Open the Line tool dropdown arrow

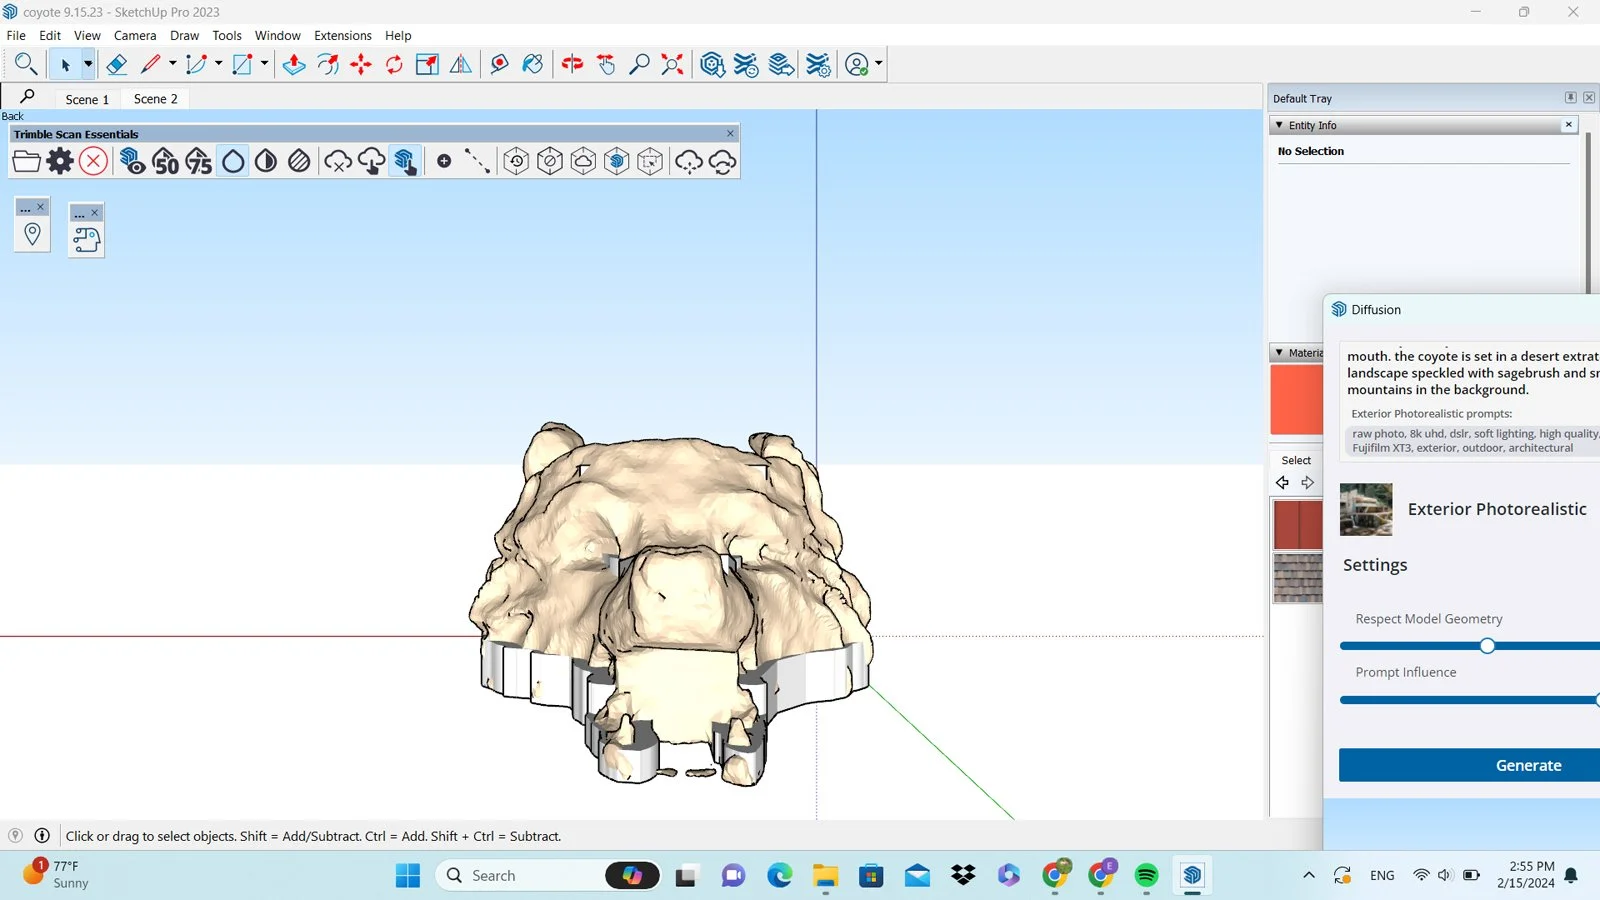pos(172,64)
